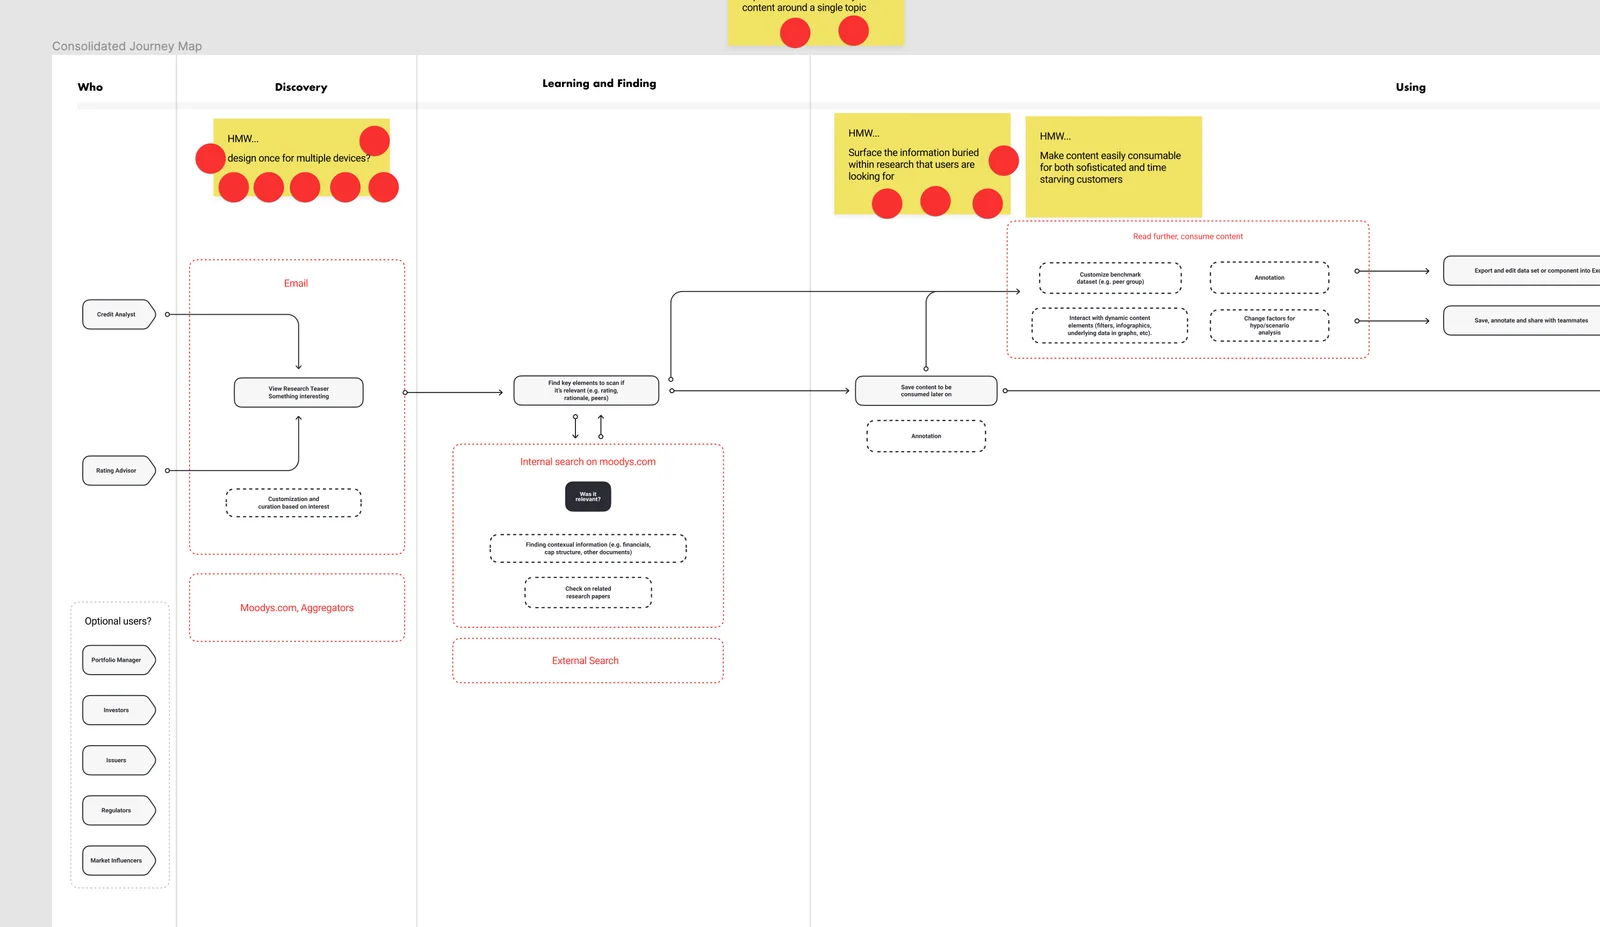
Task: Select the Discovery column header
Action: point(301,87)
